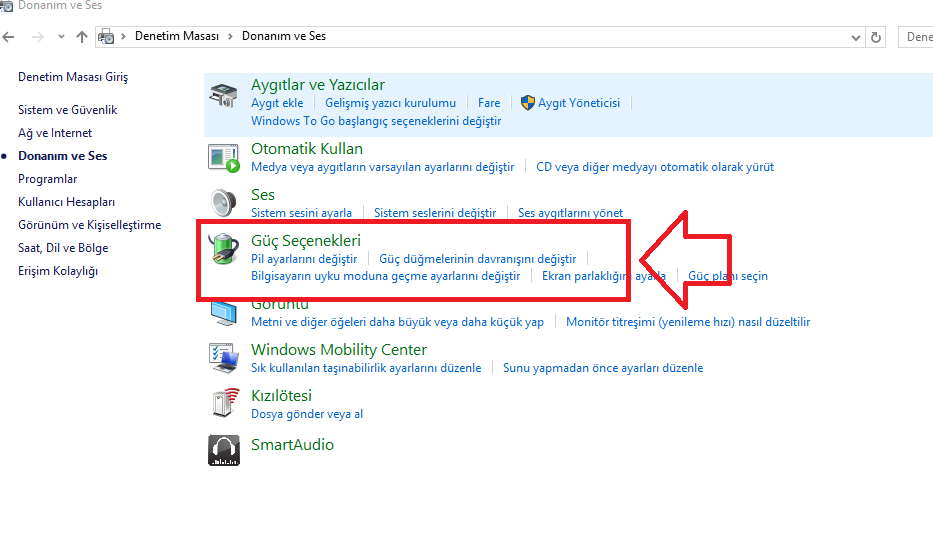Click Metni ve diğer öğeleri daha büyük link
Screen dimensions: 933x552
point(397,322)
